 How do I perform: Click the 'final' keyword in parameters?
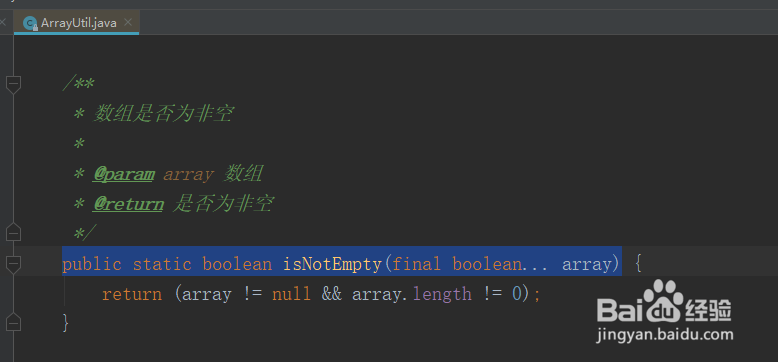pos(416,264)
